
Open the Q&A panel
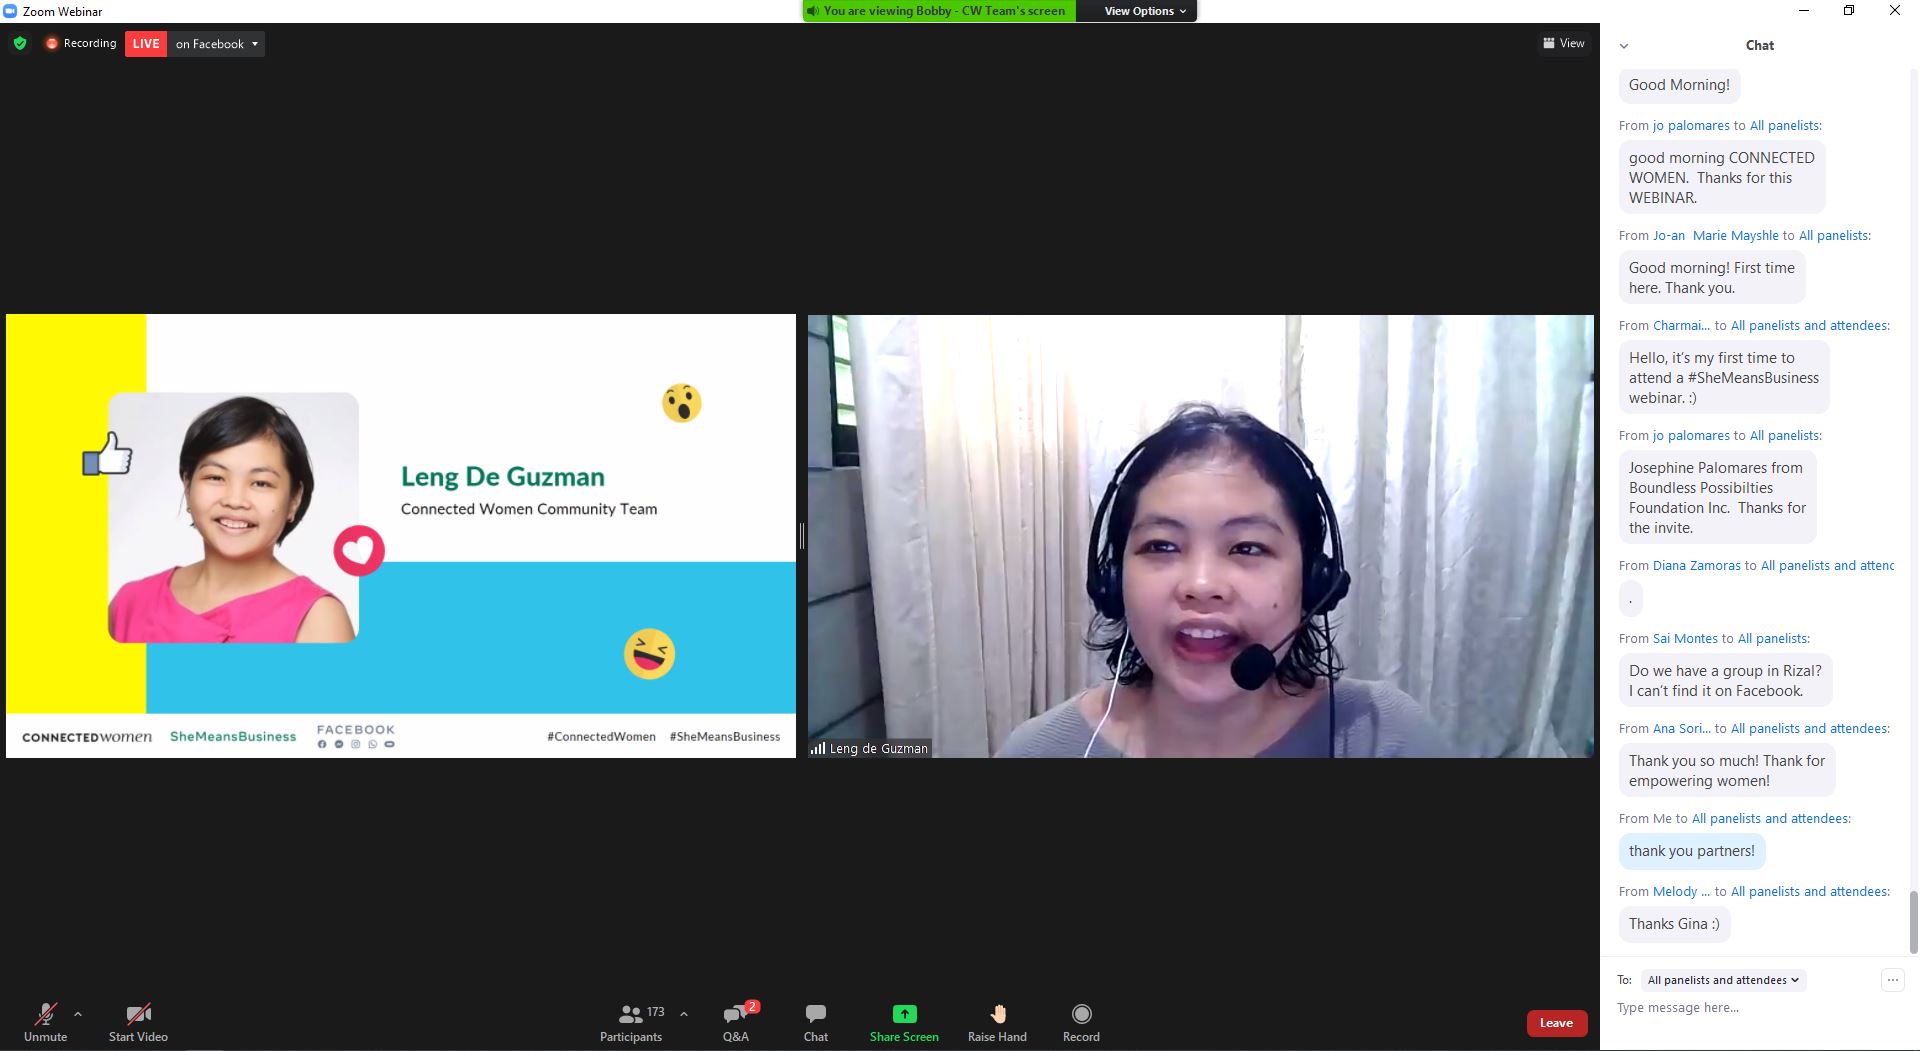point(736,1022)
